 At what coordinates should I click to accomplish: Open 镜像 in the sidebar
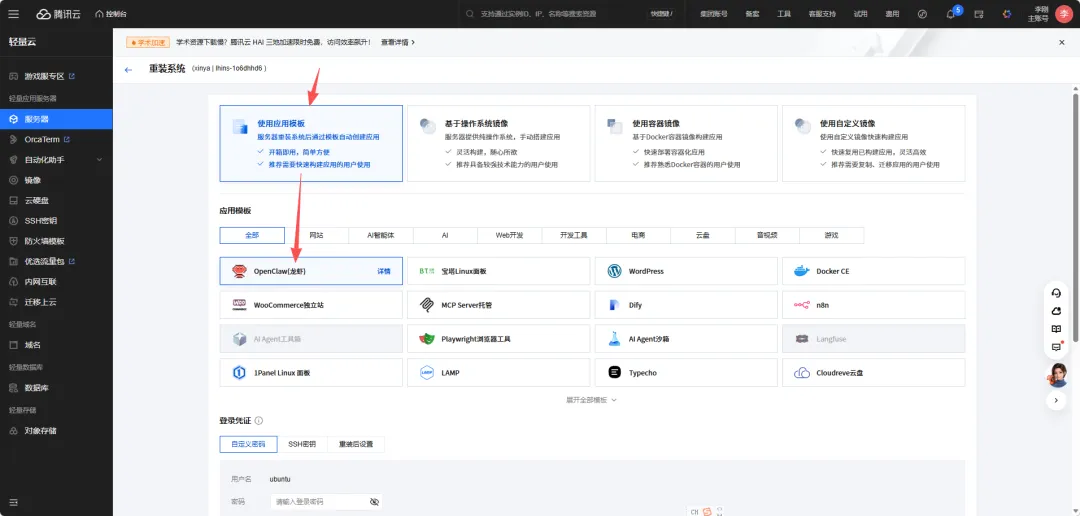click(x=56, y=180)
